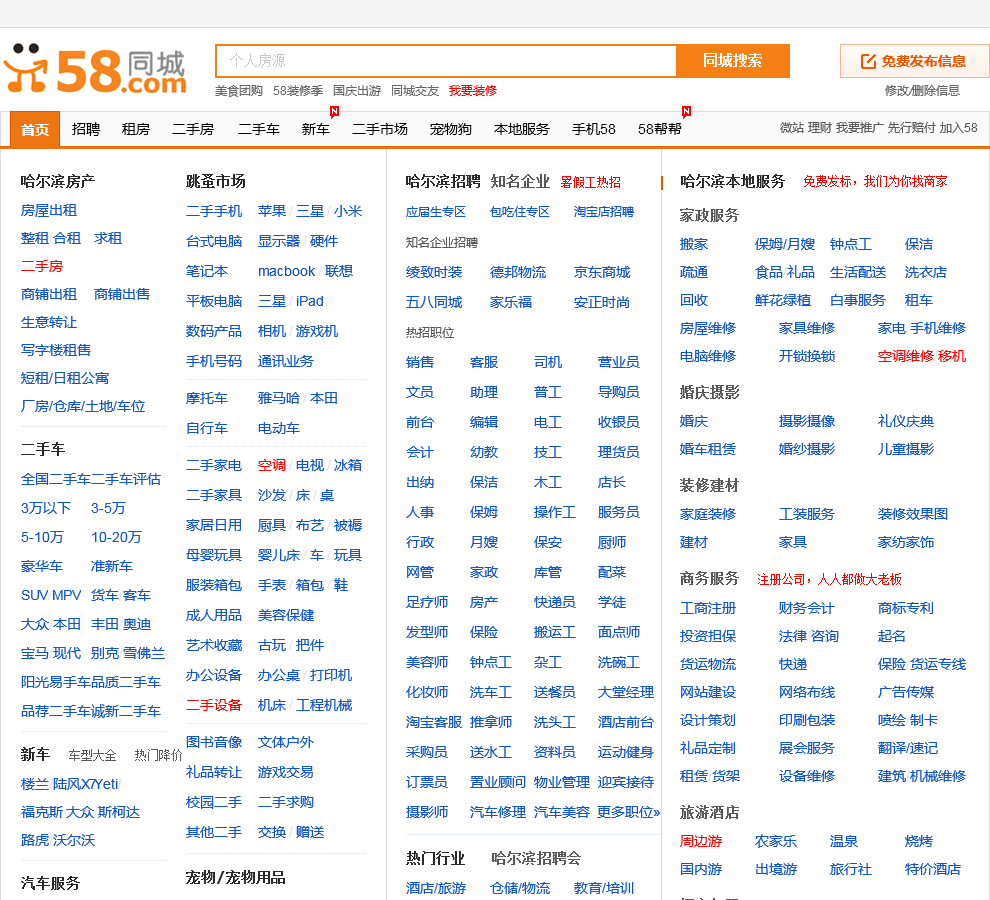
Task: Click macbook link beside 笔记本
Action: [x=287, y=271]
